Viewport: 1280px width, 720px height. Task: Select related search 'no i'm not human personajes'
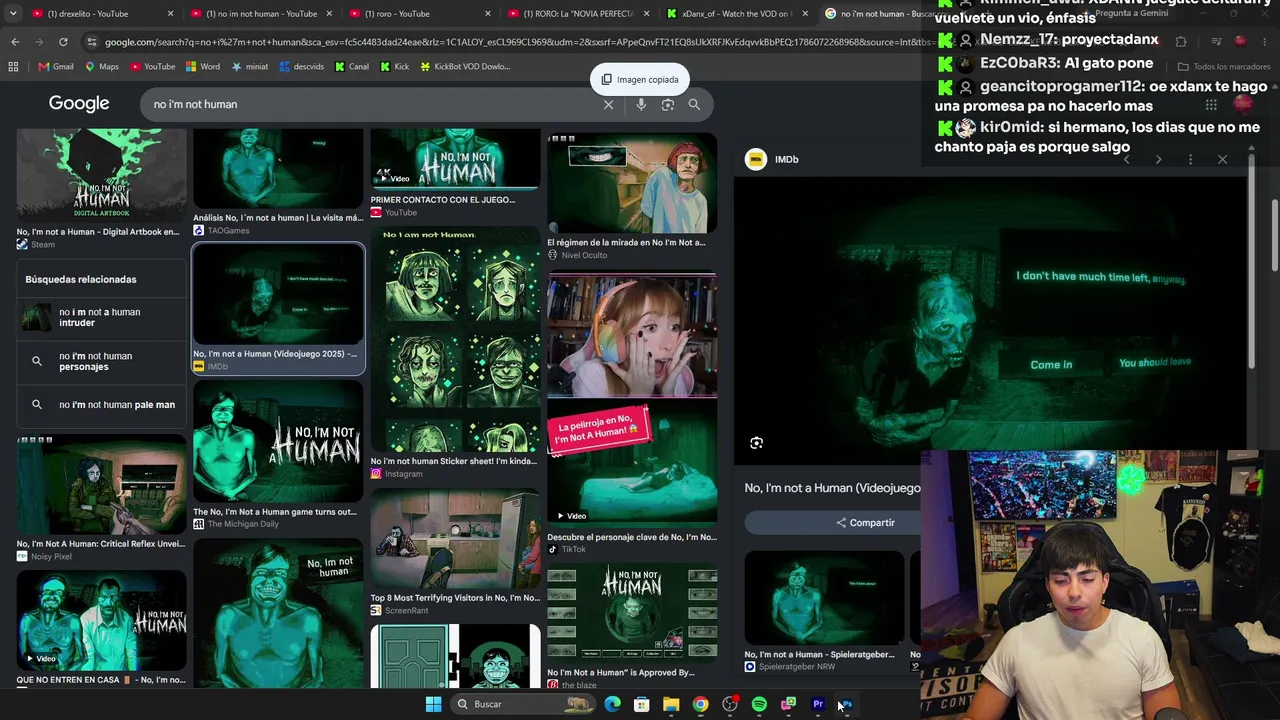coord(100,361)
